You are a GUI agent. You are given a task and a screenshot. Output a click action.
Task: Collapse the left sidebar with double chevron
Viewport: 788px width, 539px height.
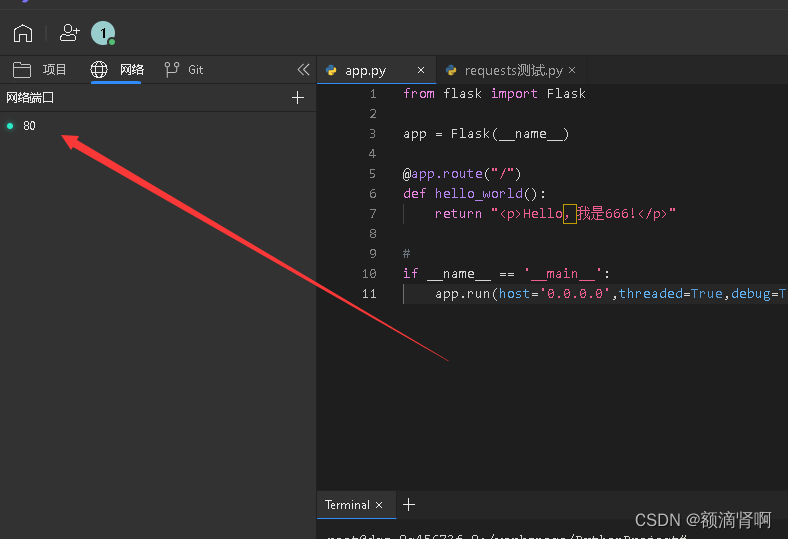pyautogui.click(x=303, y=69)
